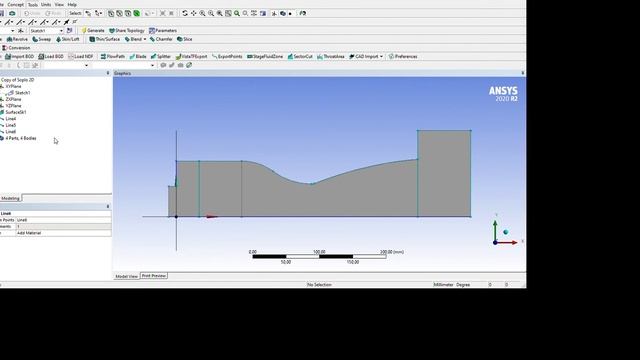Click the Blade tool
The width and height of the screenshot is (640, 360).
(138, 56)
